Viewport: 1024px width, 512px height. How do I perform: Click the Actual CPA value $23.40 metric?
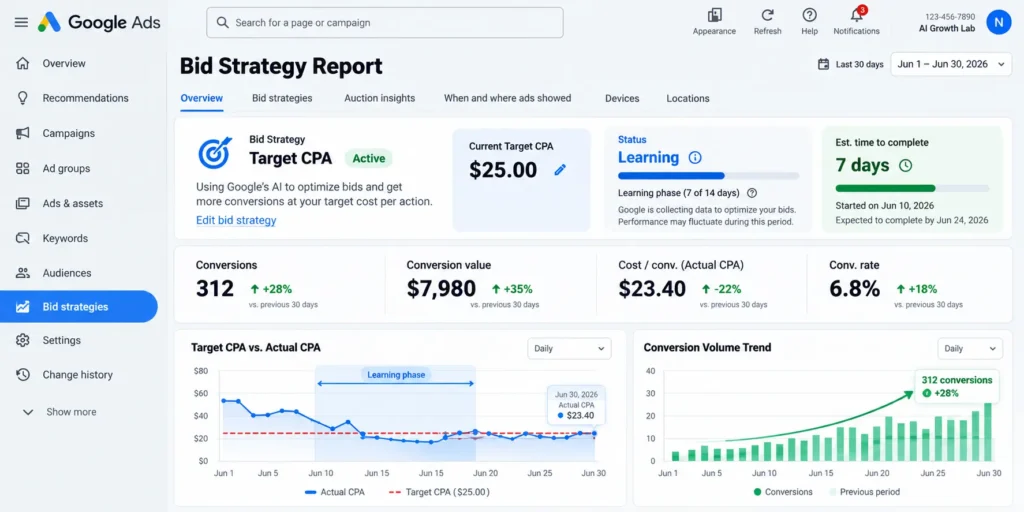(x=652, y=288)
